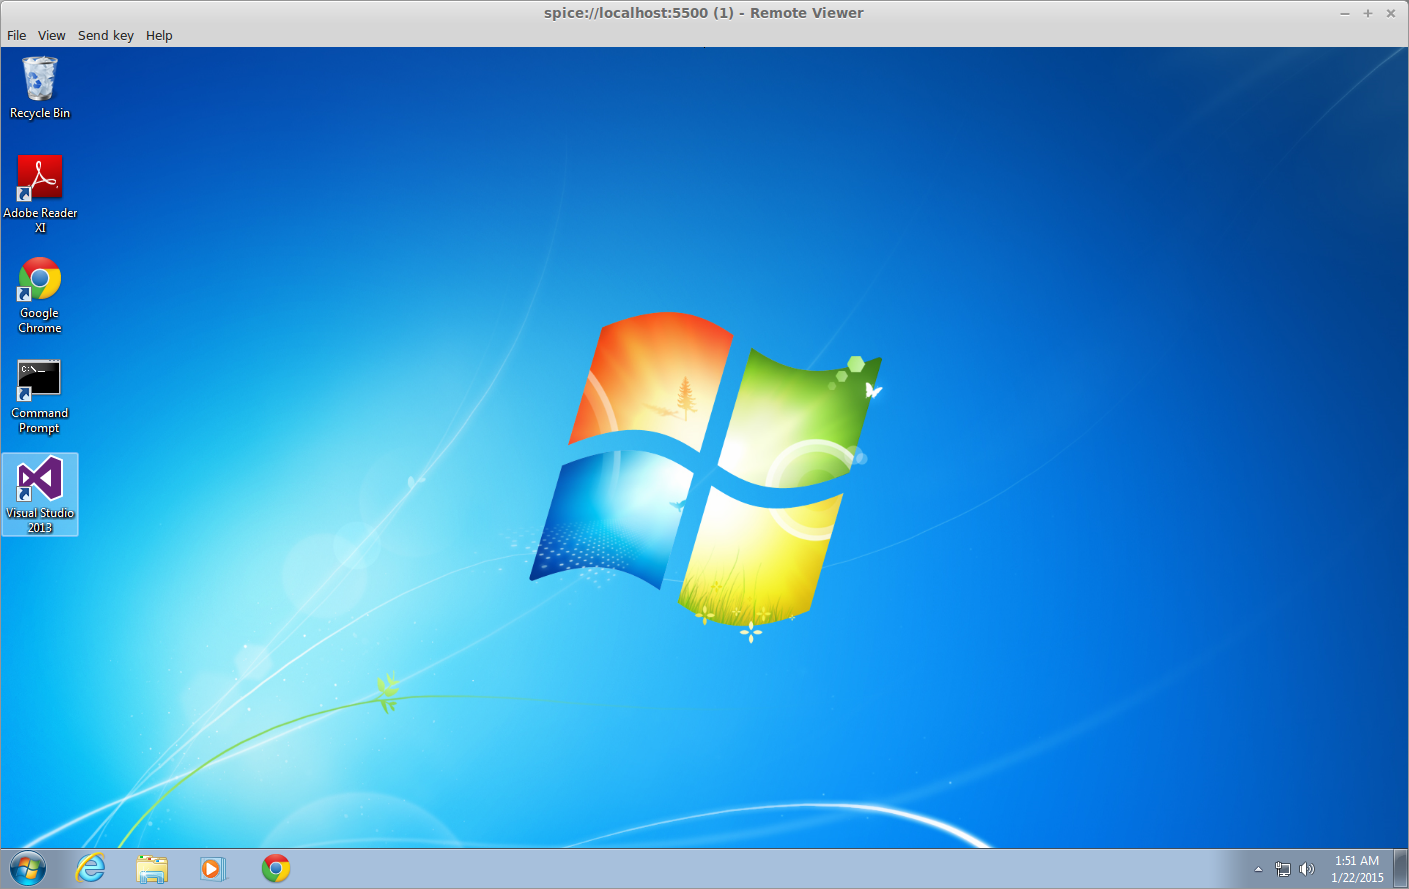
Task: Mute audio via the volume tray icon
Action: click(x=1308, y=868)
